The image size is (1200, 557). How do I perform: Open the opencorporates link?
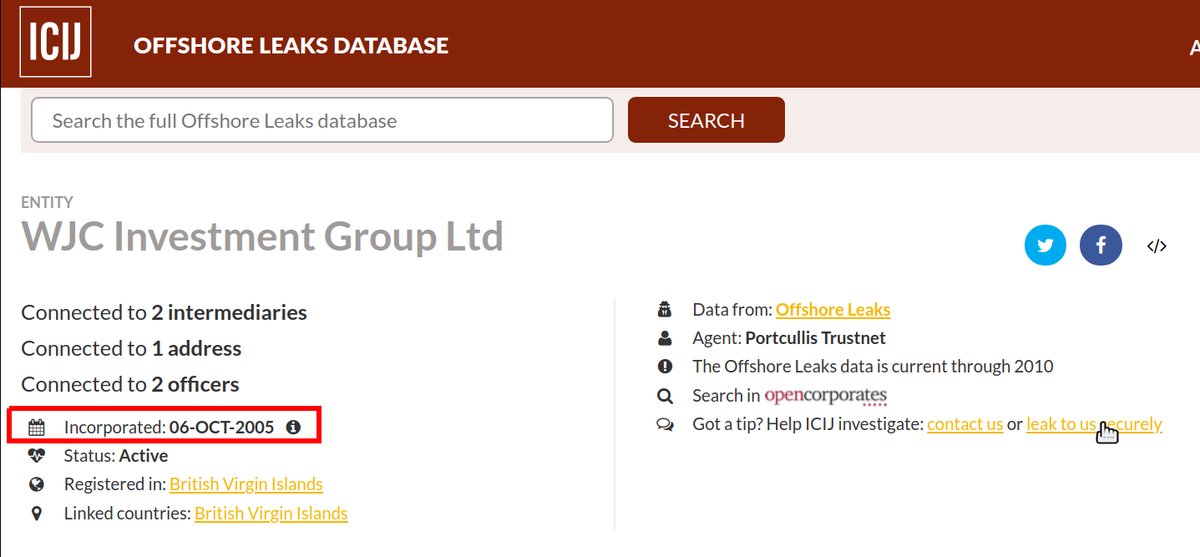[825, 395]
